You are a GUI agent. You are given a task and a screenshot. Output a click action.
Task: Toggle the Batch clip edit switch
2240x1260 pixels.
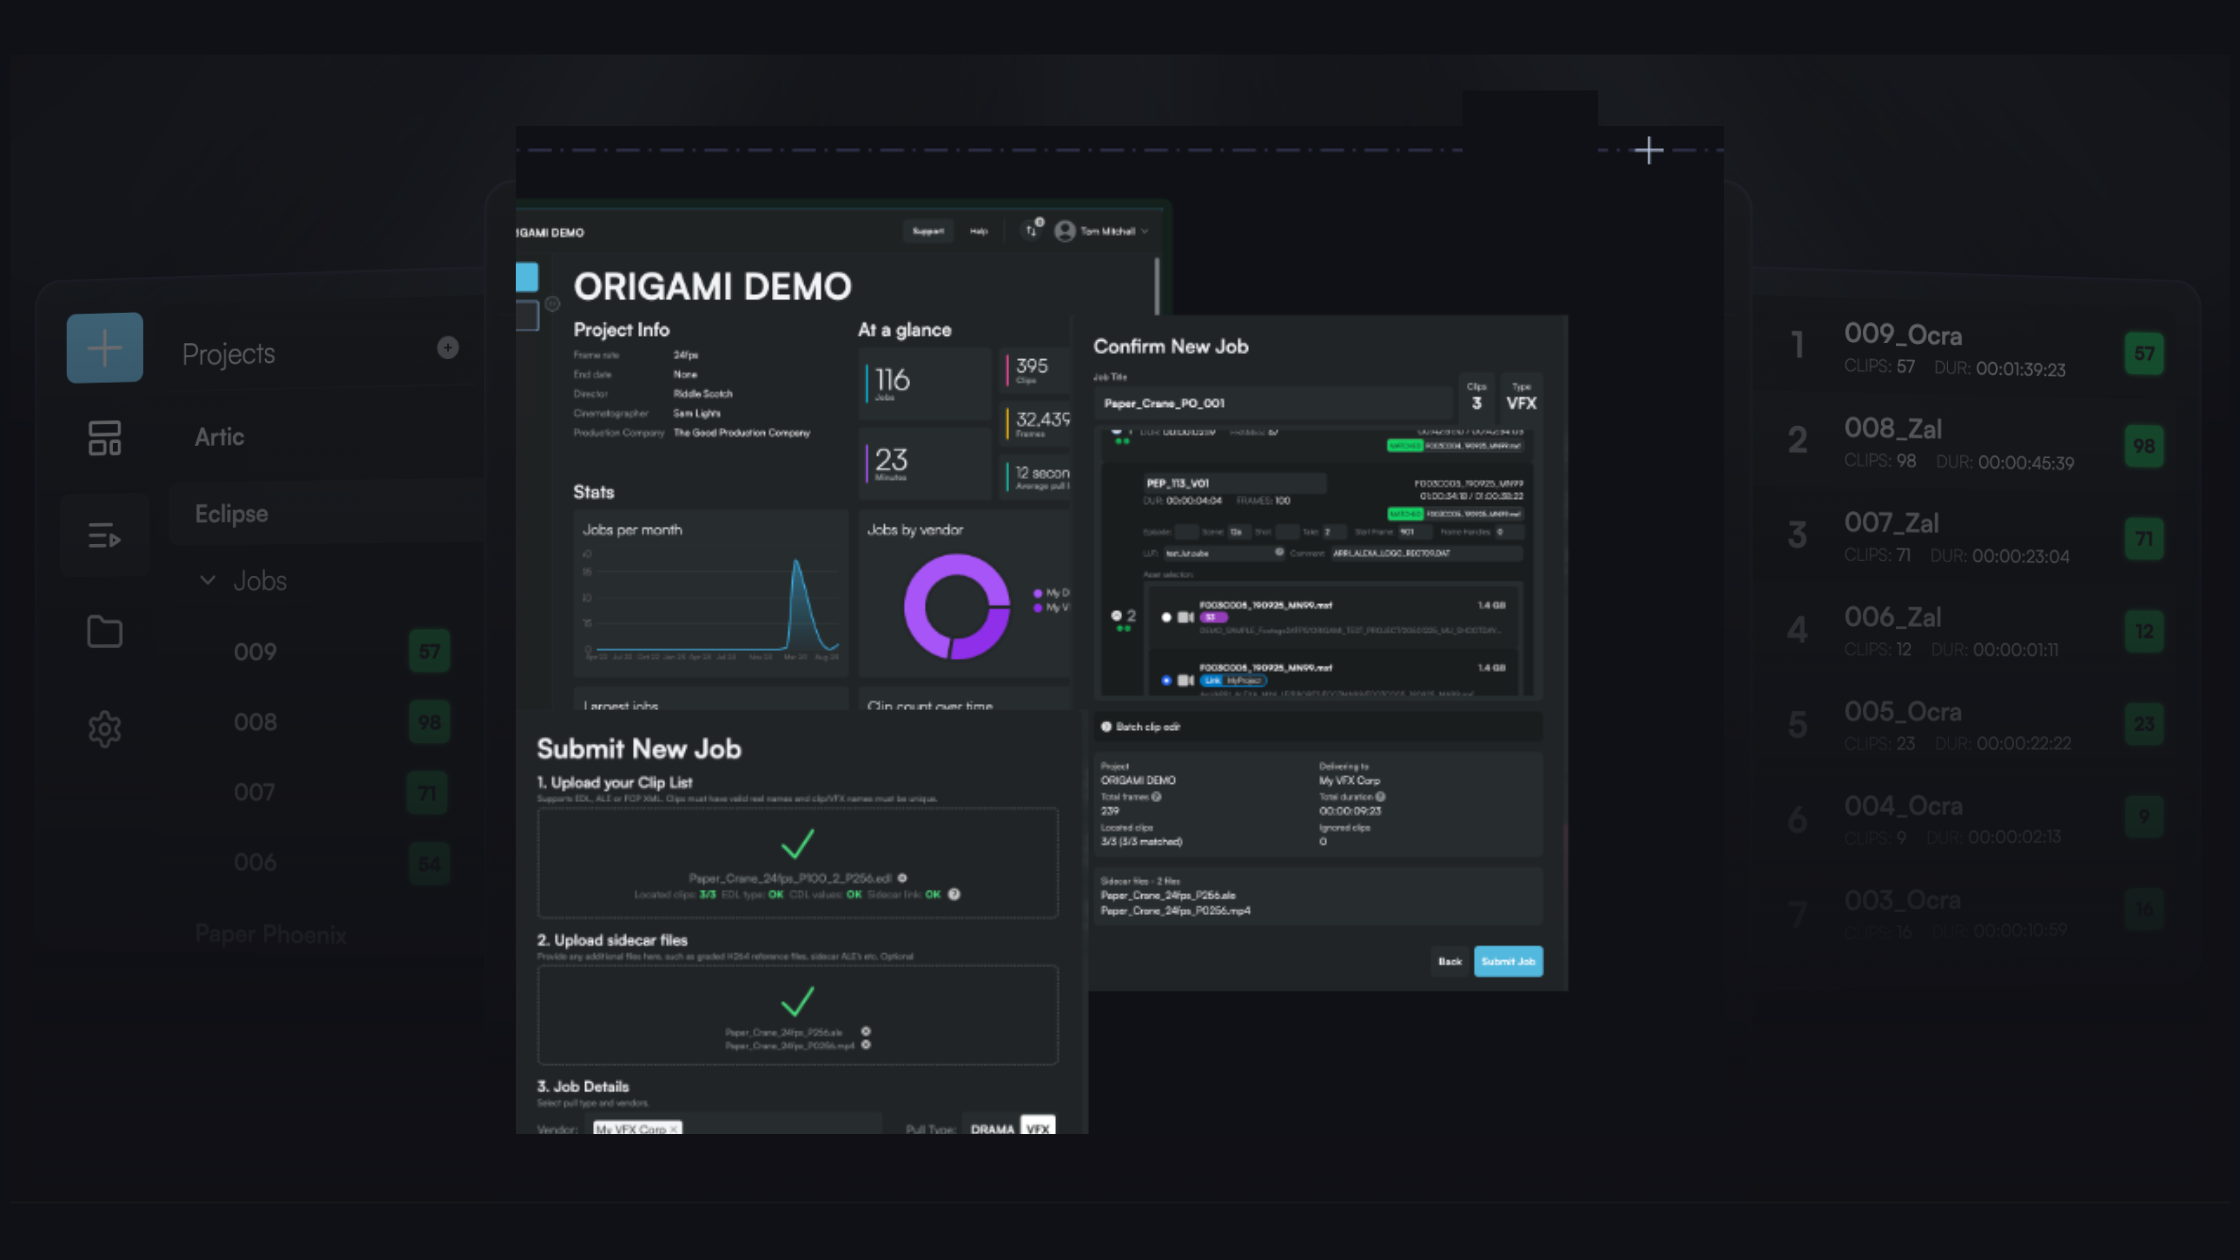click(x=1107, y=727)
